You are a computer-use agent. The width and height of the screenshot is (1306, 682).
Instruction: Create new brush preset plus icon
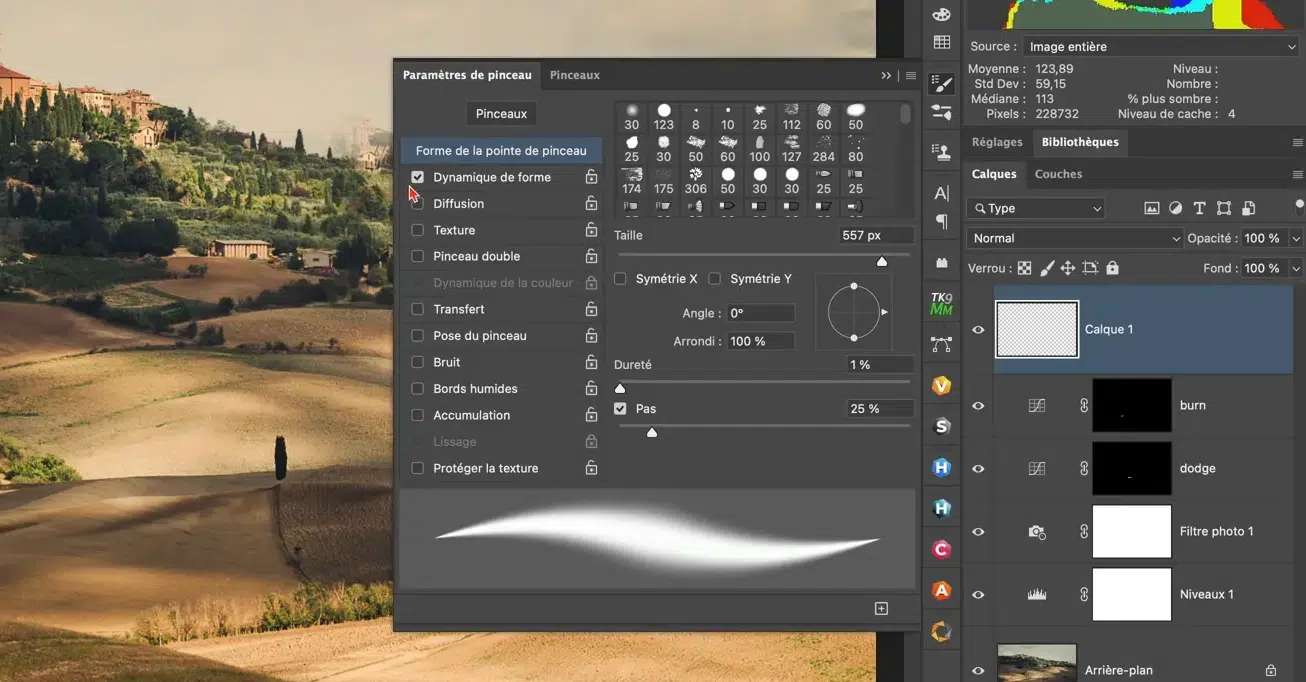[881, 608]
